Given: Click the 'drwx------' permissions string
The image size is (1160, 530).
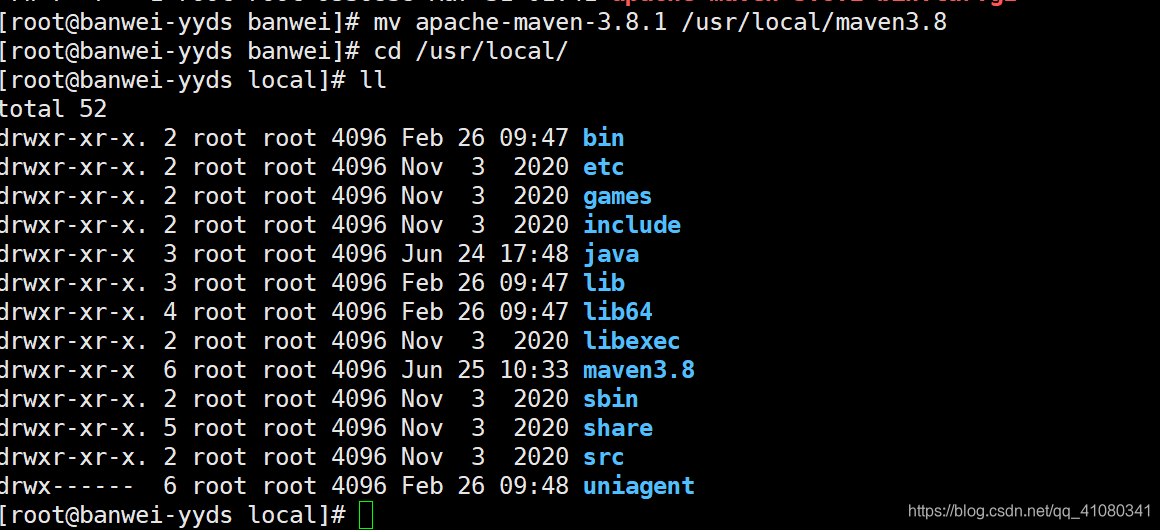Looking at the screenshot, I should pos(67,486).
